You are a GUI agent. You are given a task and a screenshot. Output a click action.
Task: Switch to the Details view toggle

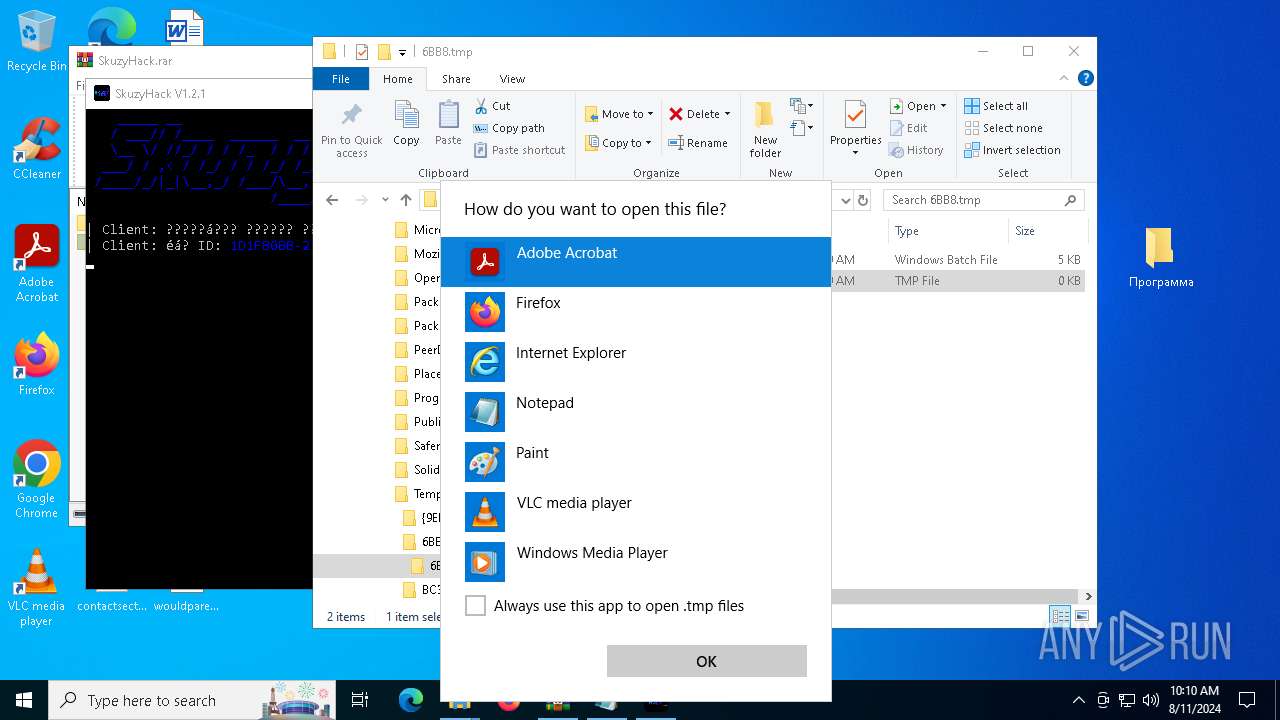[x=1059, y=616]
